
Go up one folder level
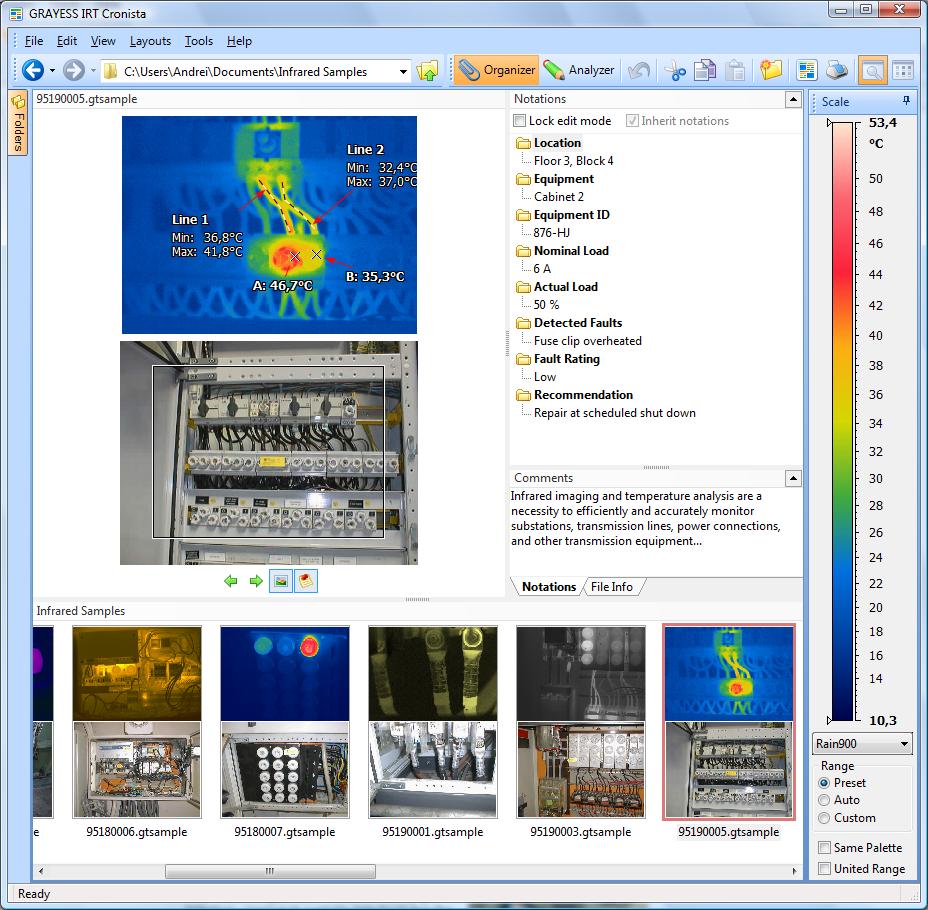point(427,71)
